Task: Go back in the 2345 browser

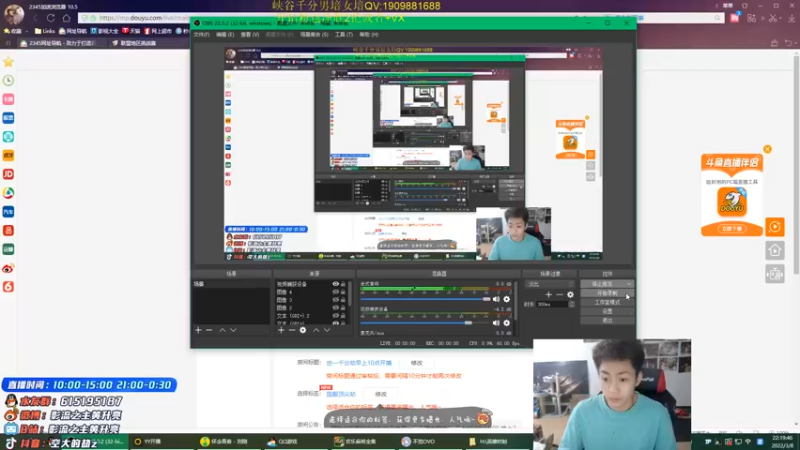Action: (36, 18)
